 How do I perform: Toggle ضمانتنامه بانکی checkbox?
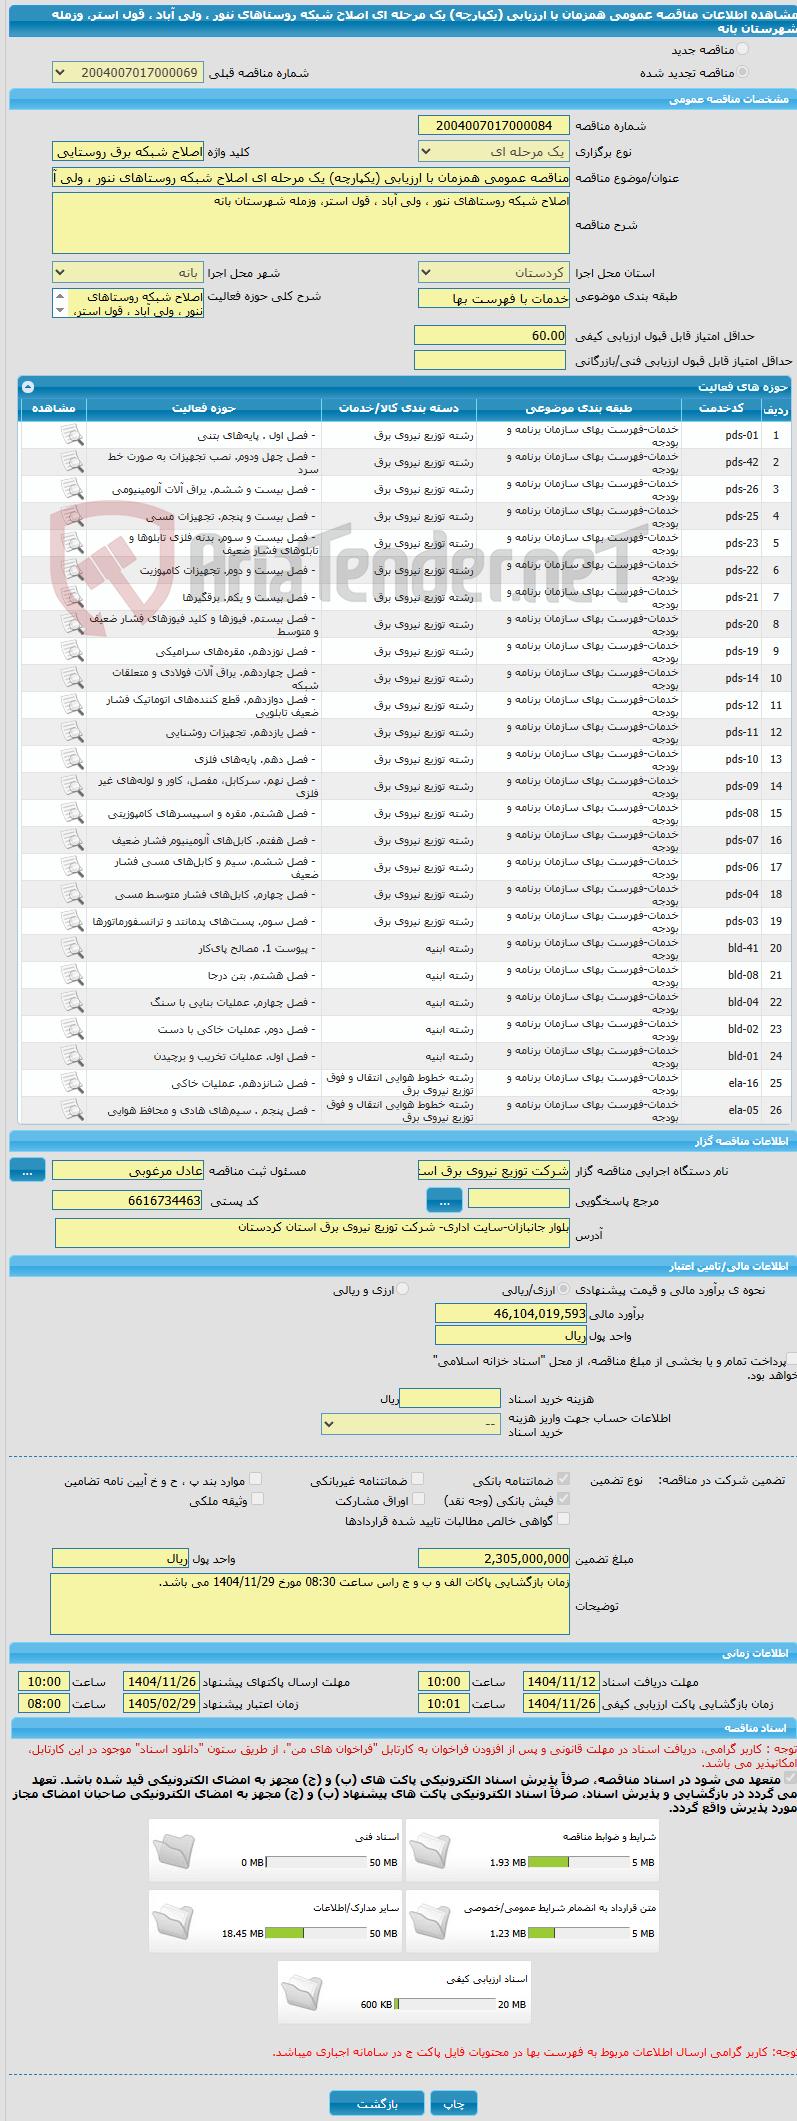click(563, 1479)
